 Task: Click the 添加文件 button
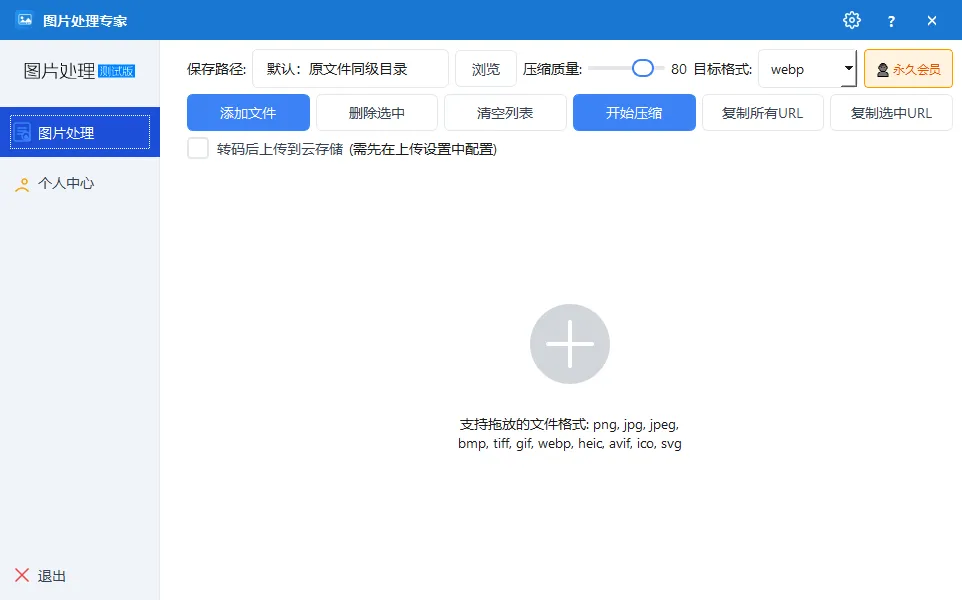tap(248, 113)
